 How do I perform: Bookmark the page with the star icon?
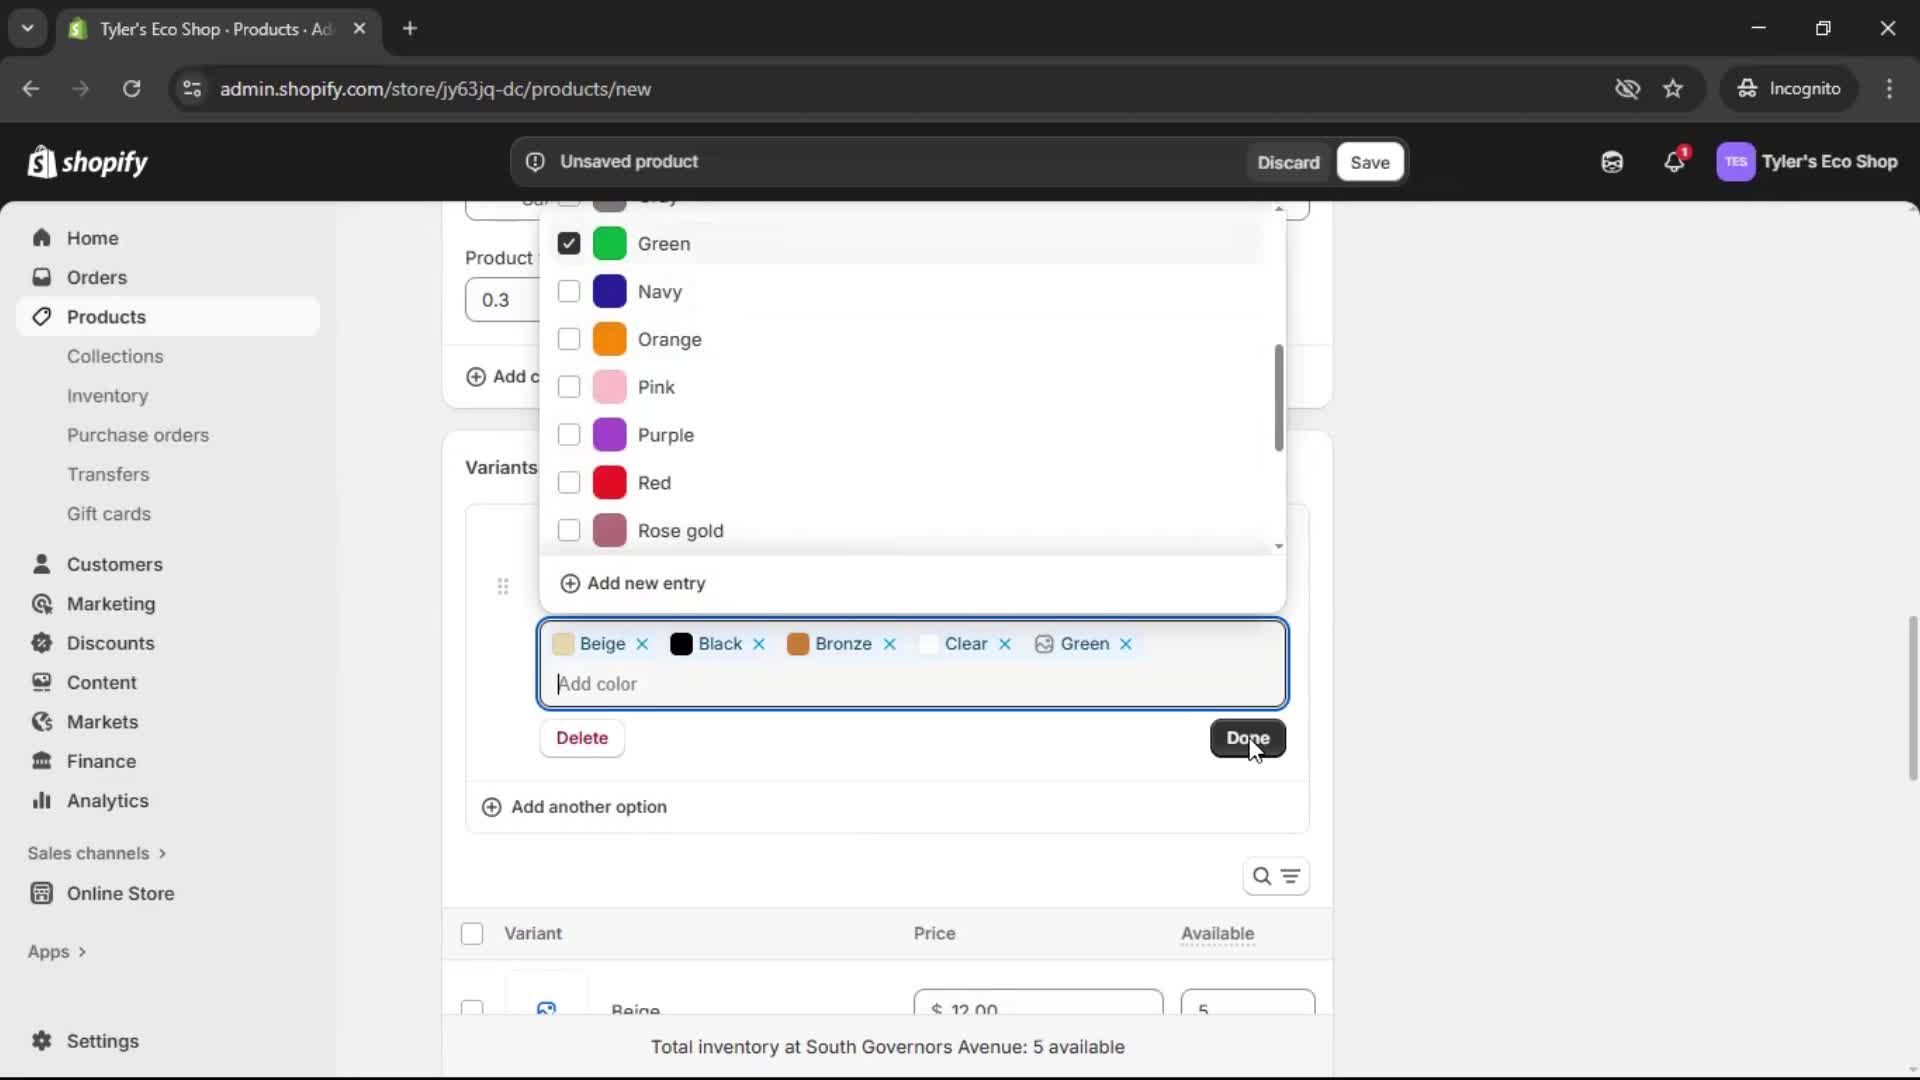pyautogui.click(x=1673, y=88)
